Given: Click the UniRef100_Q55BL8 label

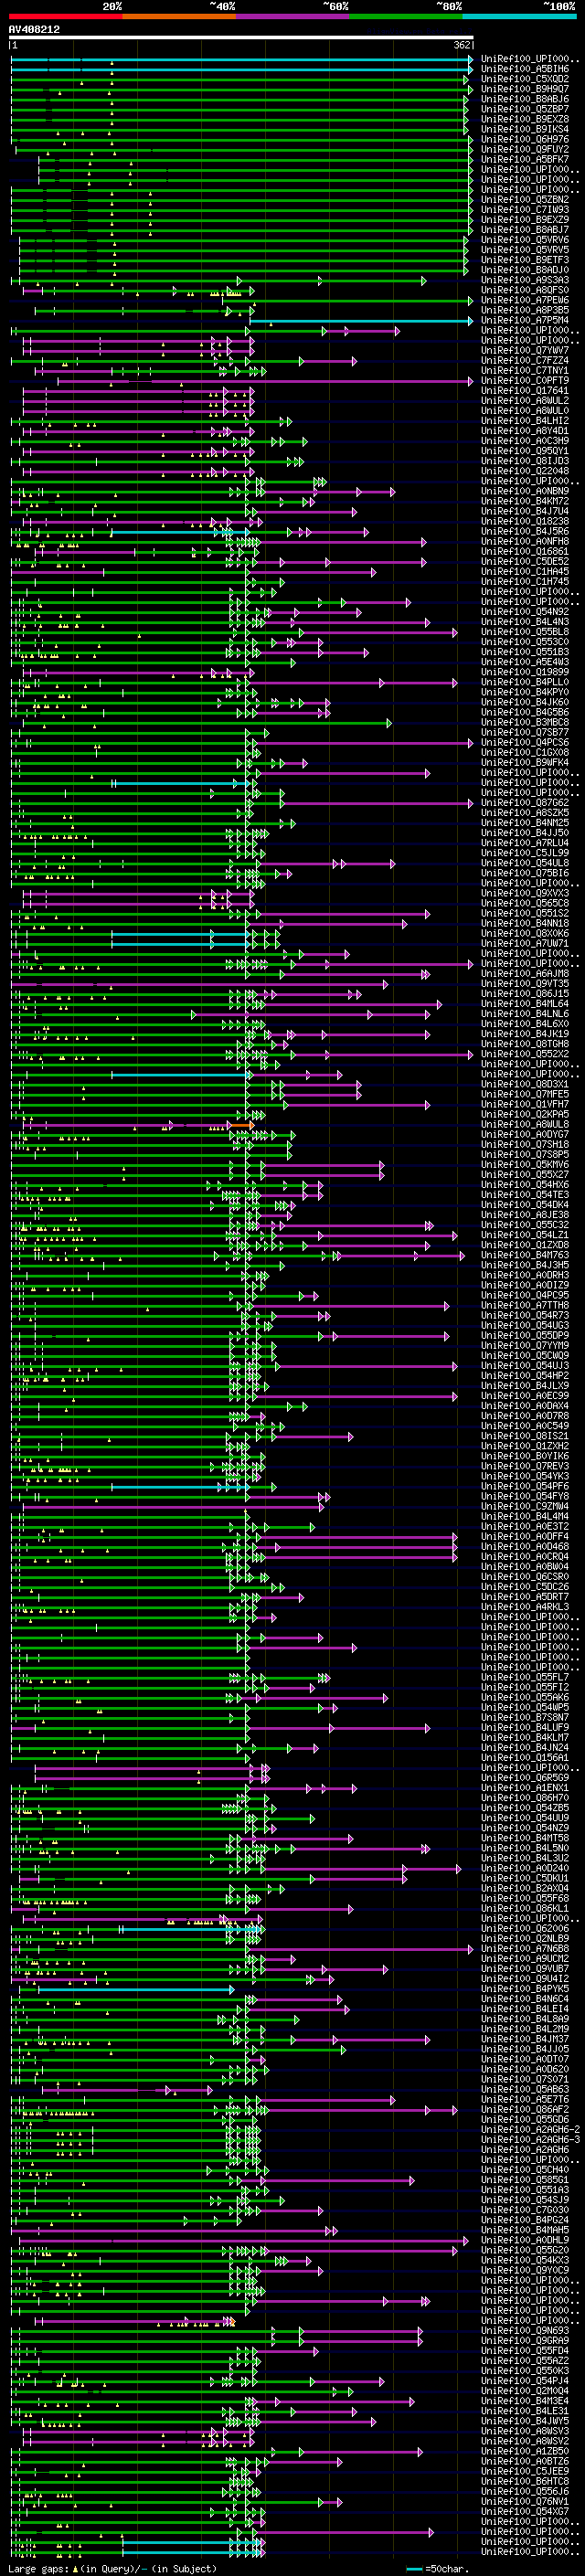Looking at the screenshot, I should click(x=525, y=632).
